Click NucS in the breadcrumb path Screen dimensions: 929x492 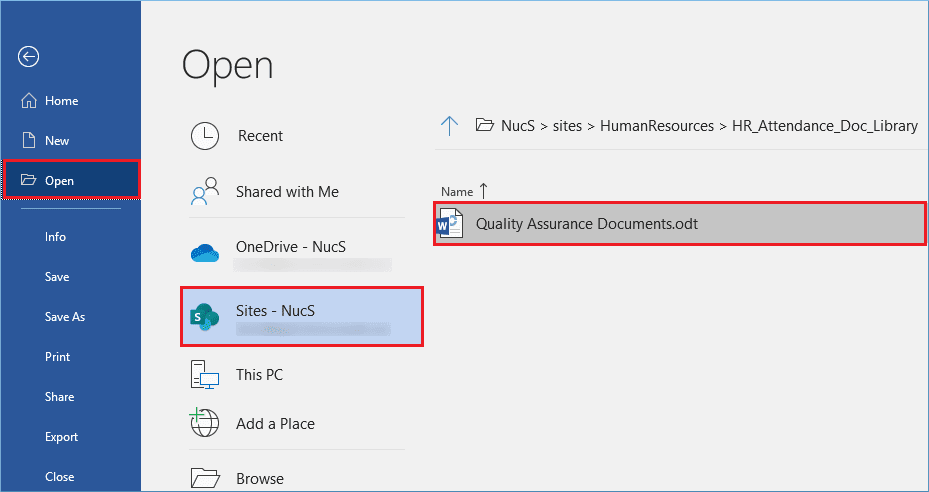coord(518,126)
